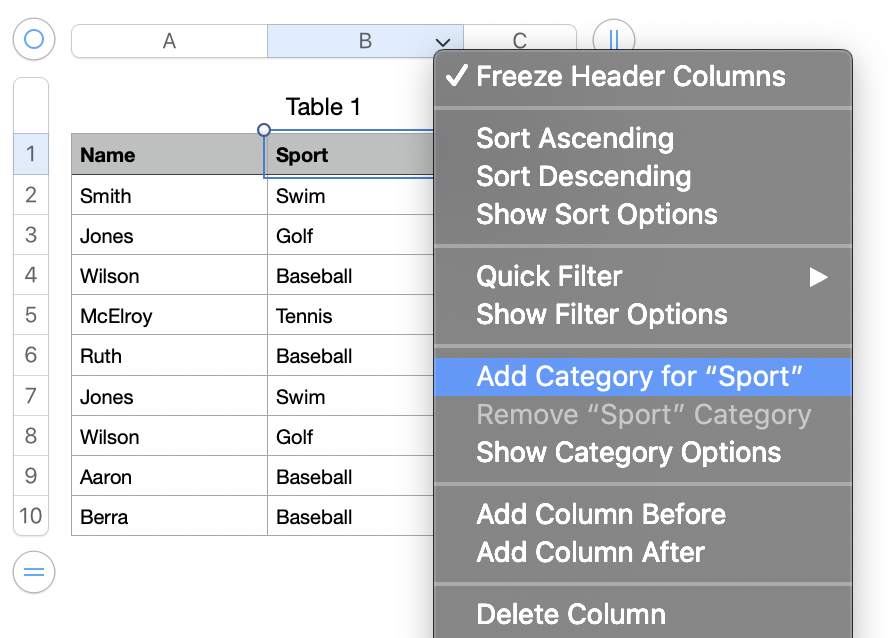Expand the Quick Filter submenu arrow
Viewport: 888px width, 638px height.
point(819,277)
